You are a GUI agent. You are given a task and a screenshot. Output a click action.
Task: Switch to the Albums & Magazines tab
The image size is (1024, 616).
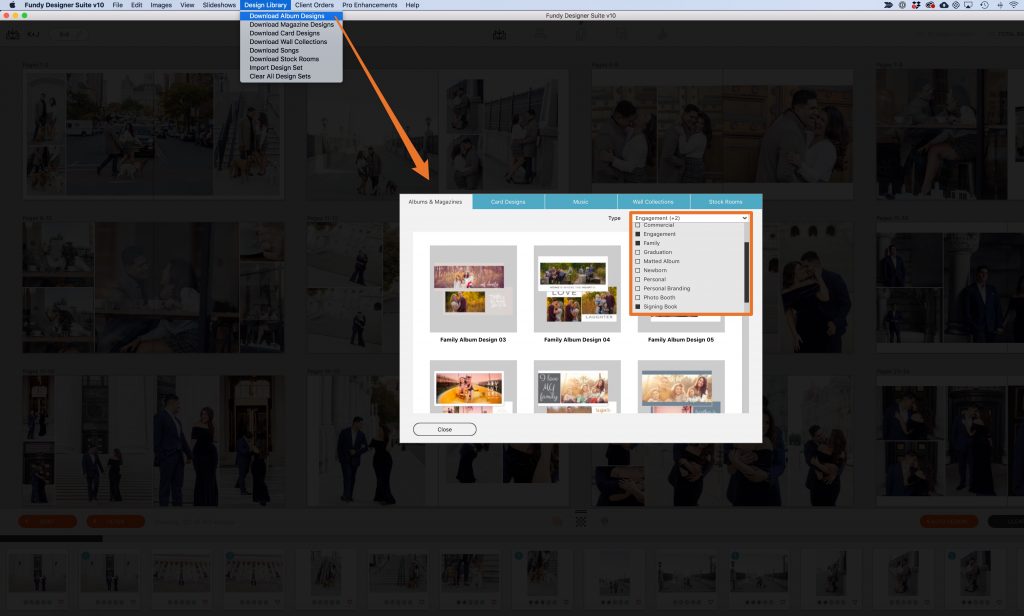(436, 202)
